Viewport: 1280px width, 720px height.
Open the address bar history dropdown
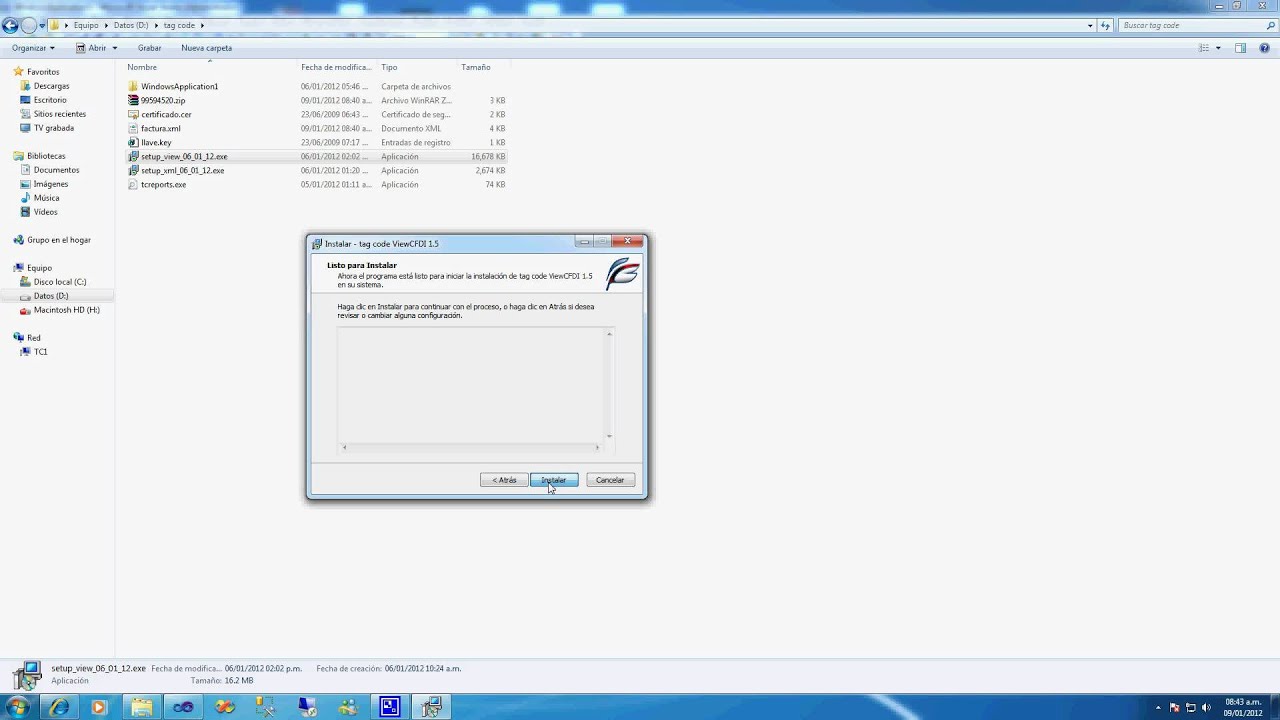[1090, 25]
